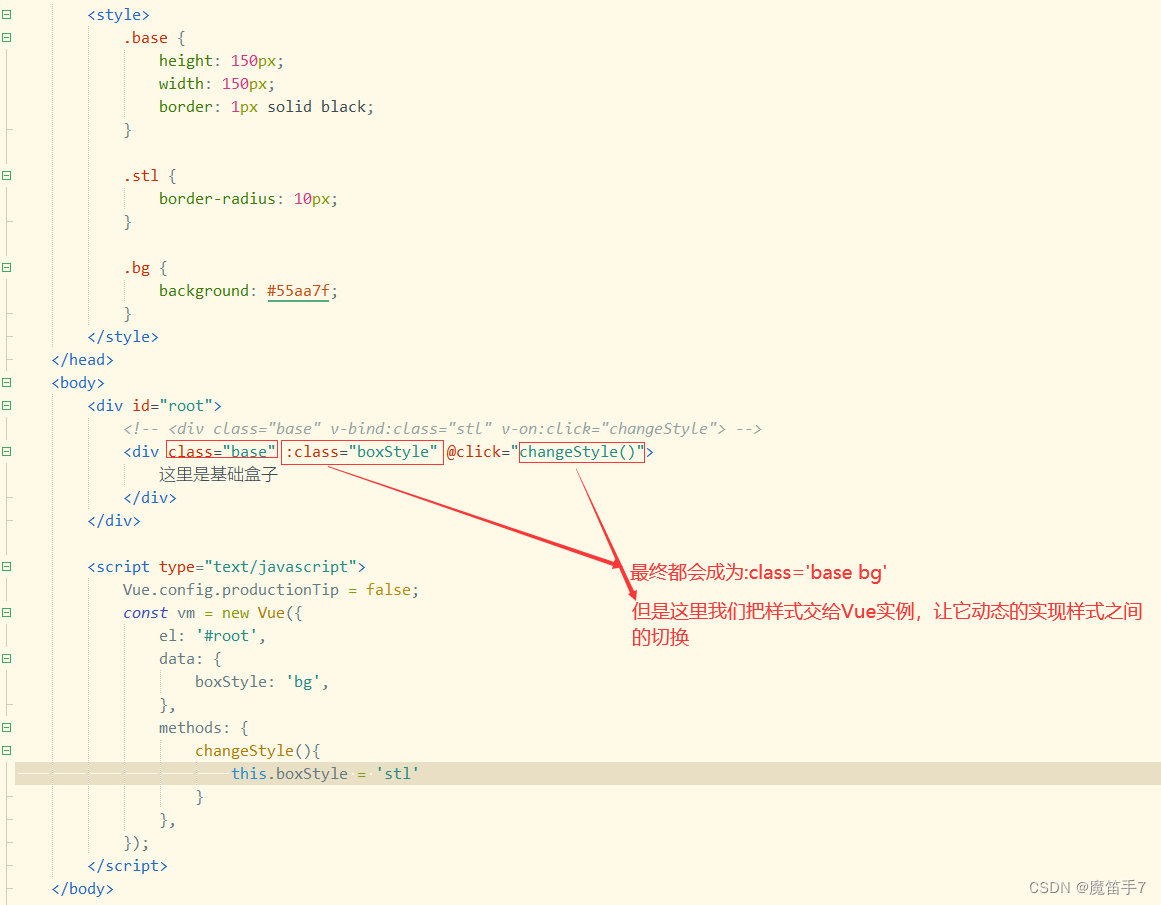Collapse the .bg rule fold marker
The image size is (1161, 905).
coord(7,267)
